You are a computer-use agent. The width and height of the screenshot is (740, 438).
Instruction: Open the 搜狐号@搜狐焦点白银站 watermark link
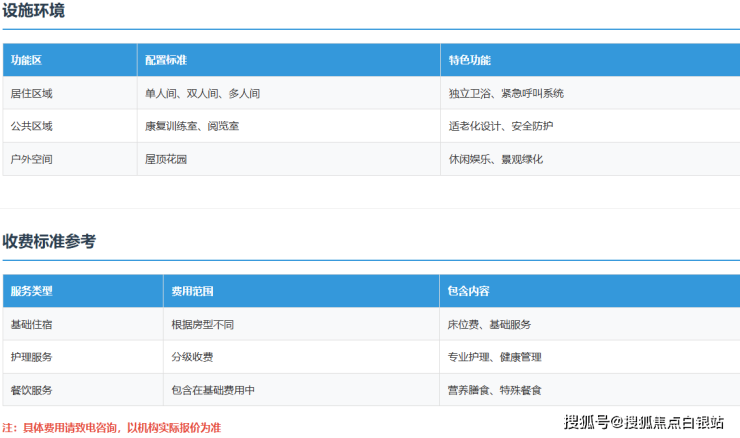(x=643, y=422)
